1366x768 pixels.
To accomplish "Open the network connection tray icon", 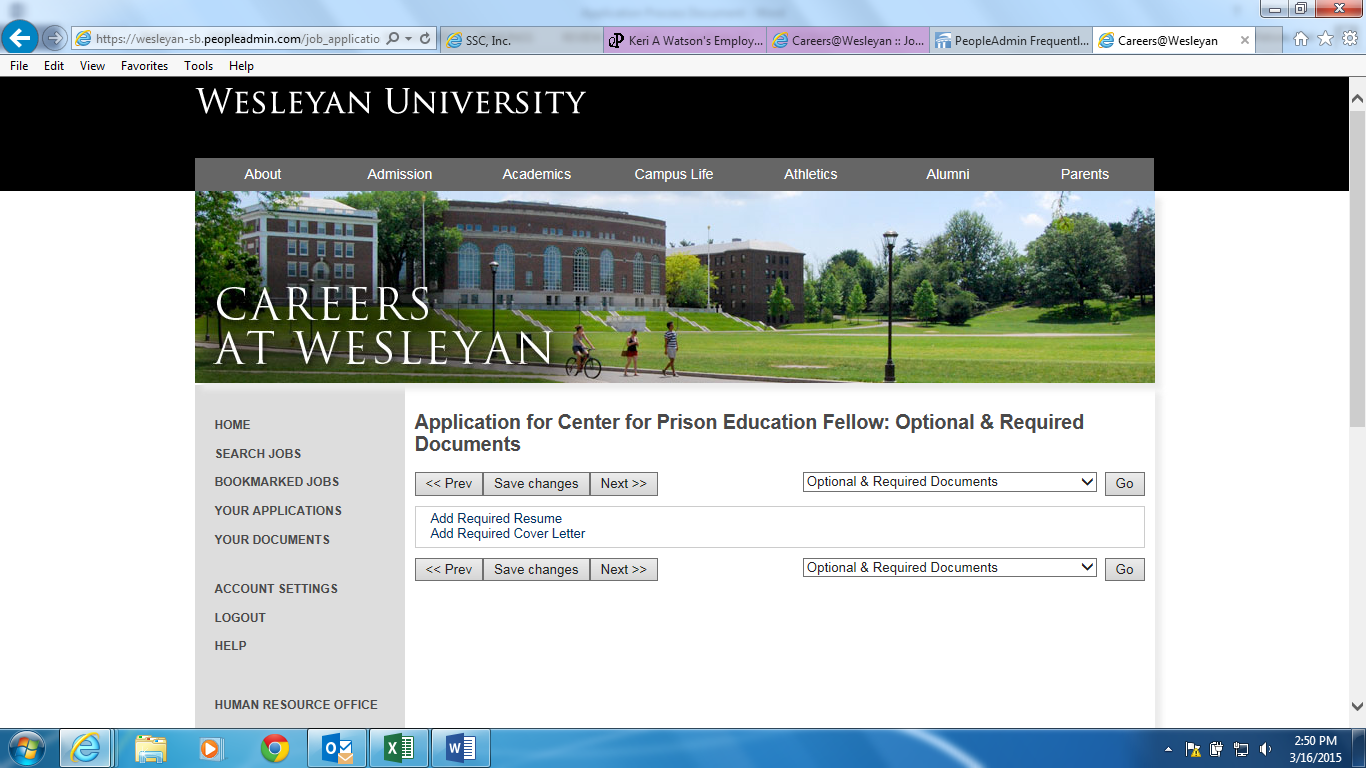I will pos(1241,749).
